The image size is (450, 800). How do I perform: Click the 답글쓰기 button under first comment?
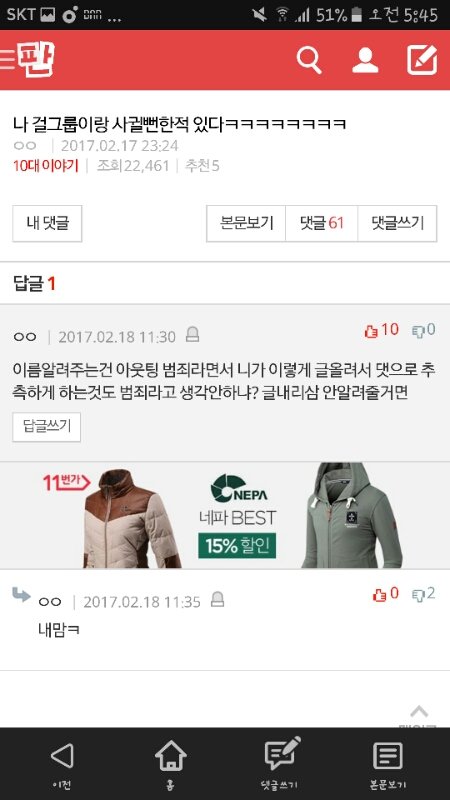pyautogui.click(x=46, y=427)
